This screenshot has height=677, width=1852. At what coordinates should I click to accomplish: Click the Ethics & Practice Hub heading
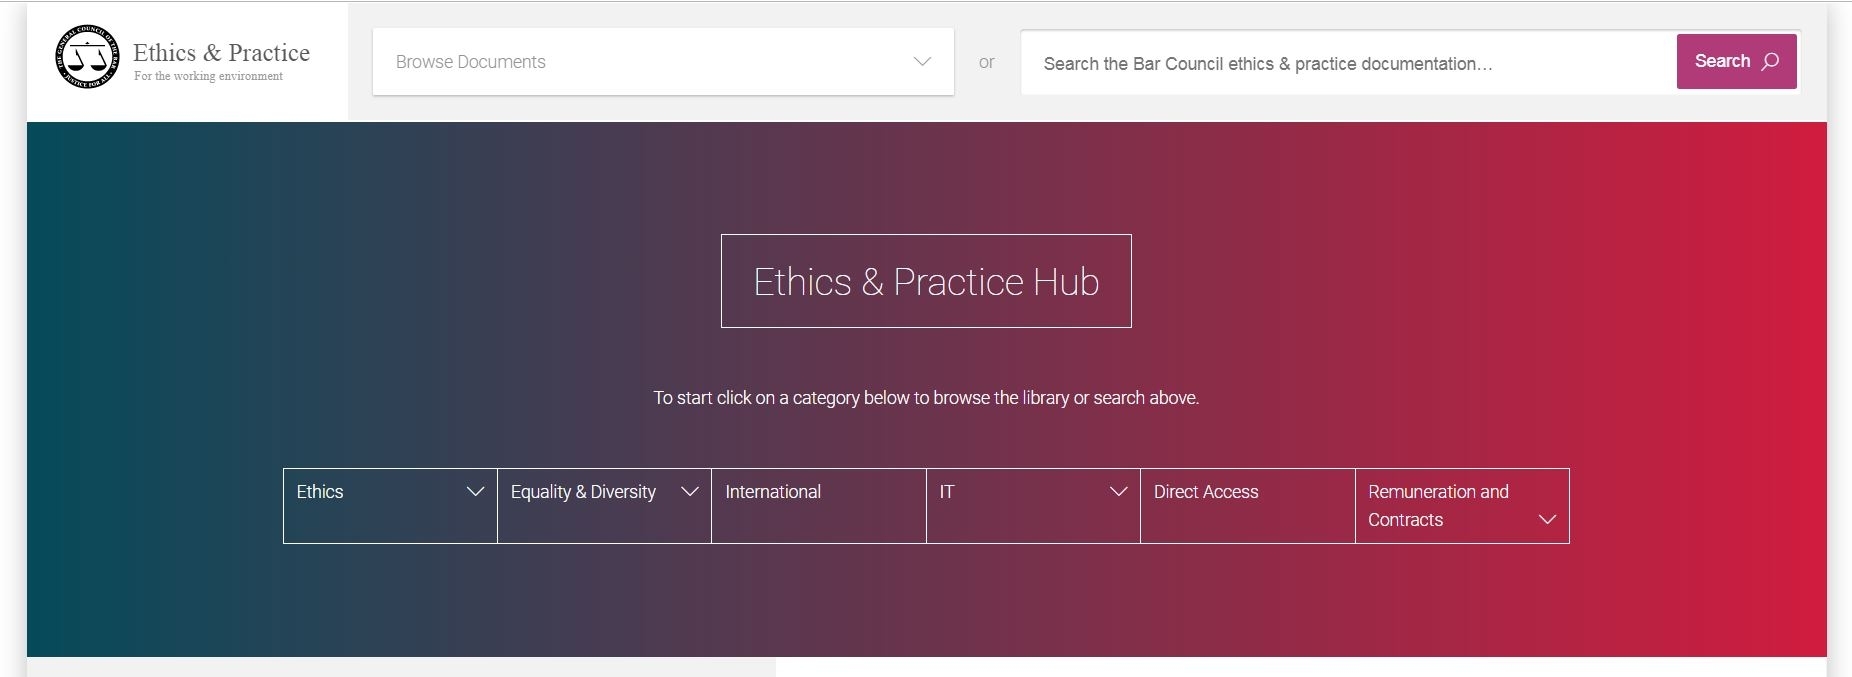tap(926, 281)
